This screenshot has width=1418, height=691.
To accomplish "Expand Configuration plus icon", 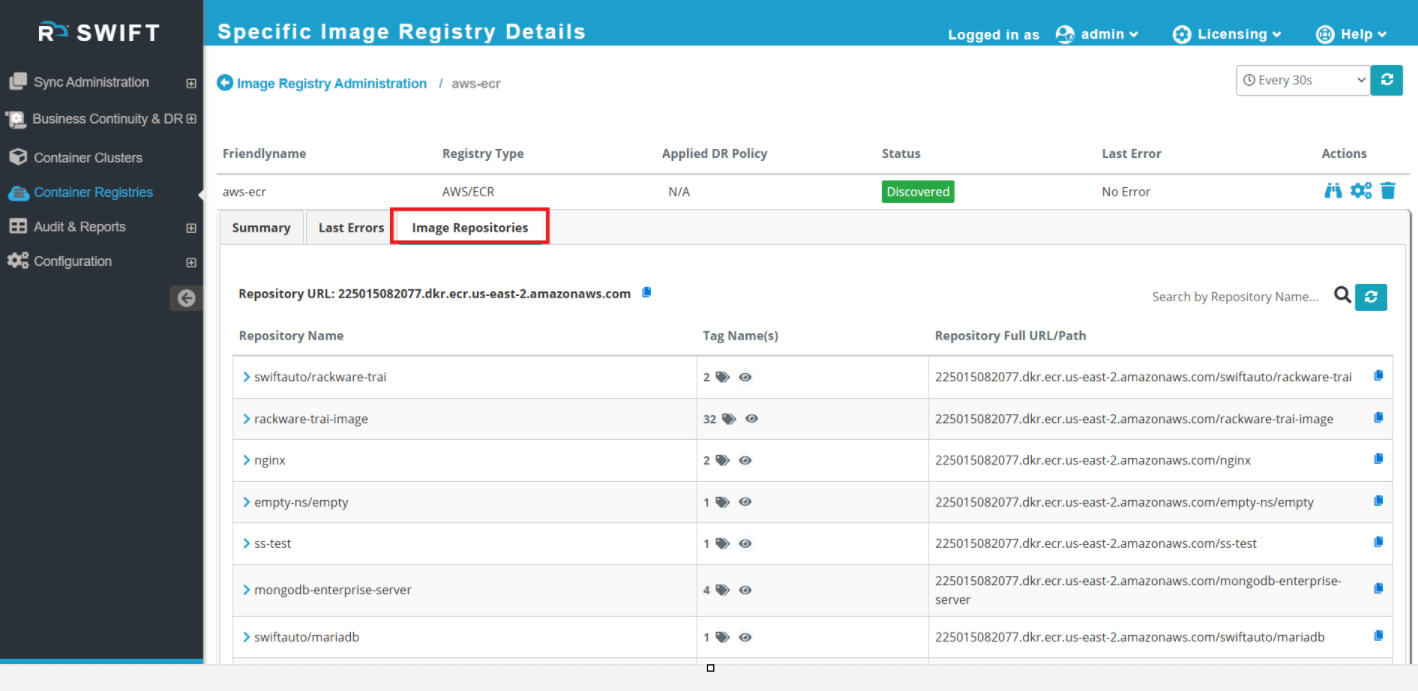I will [191, 262].
